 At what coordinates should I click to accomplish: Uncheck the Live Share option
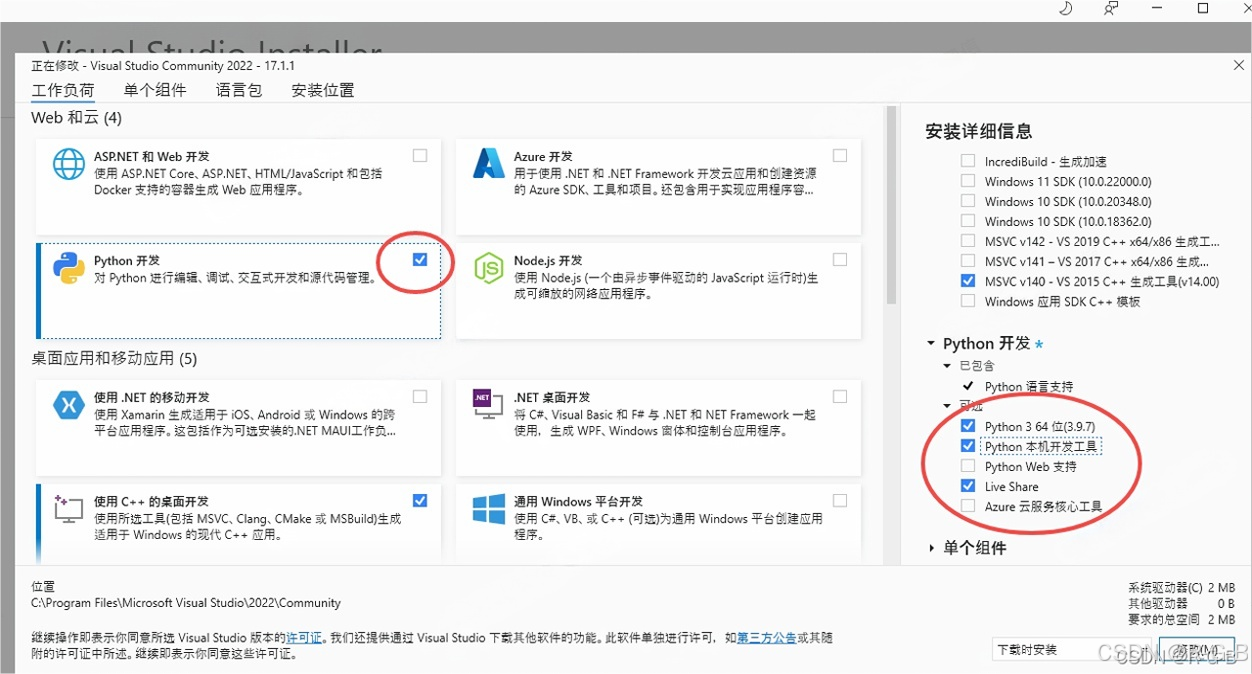tap(967, 486)
